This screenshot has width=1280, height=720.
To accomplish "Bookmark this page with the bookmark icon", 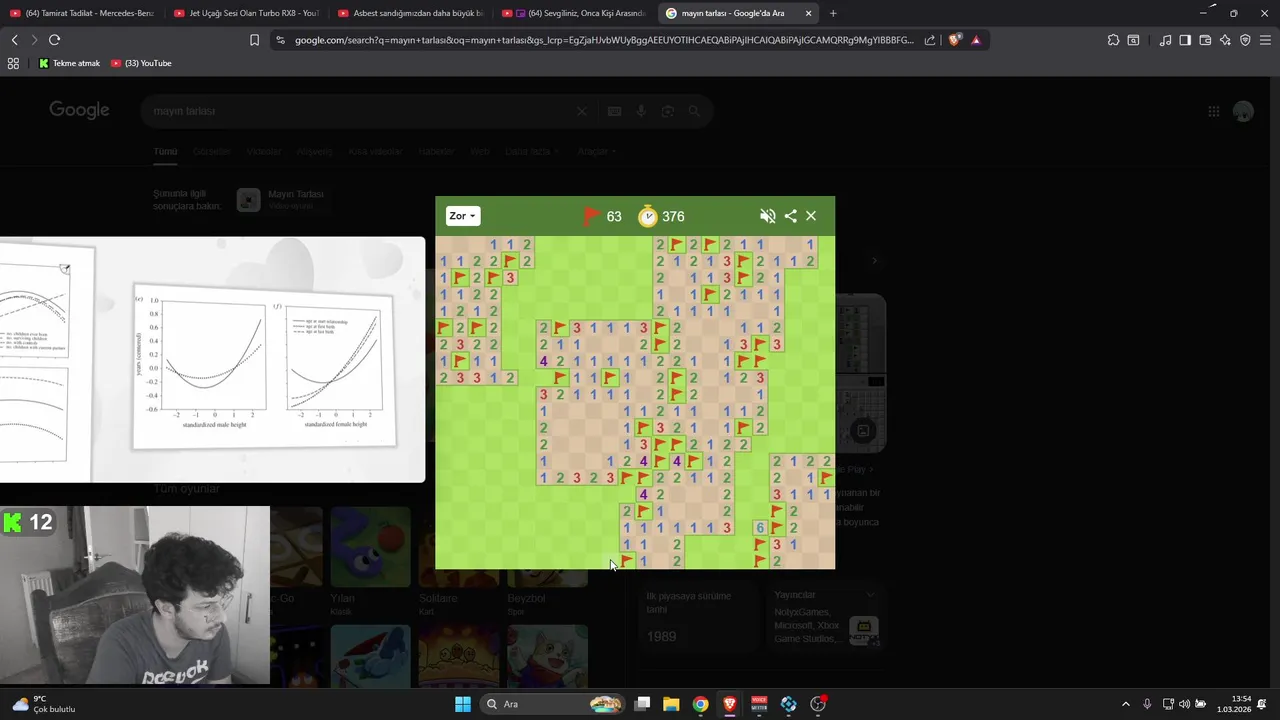I will coord(254,40).
